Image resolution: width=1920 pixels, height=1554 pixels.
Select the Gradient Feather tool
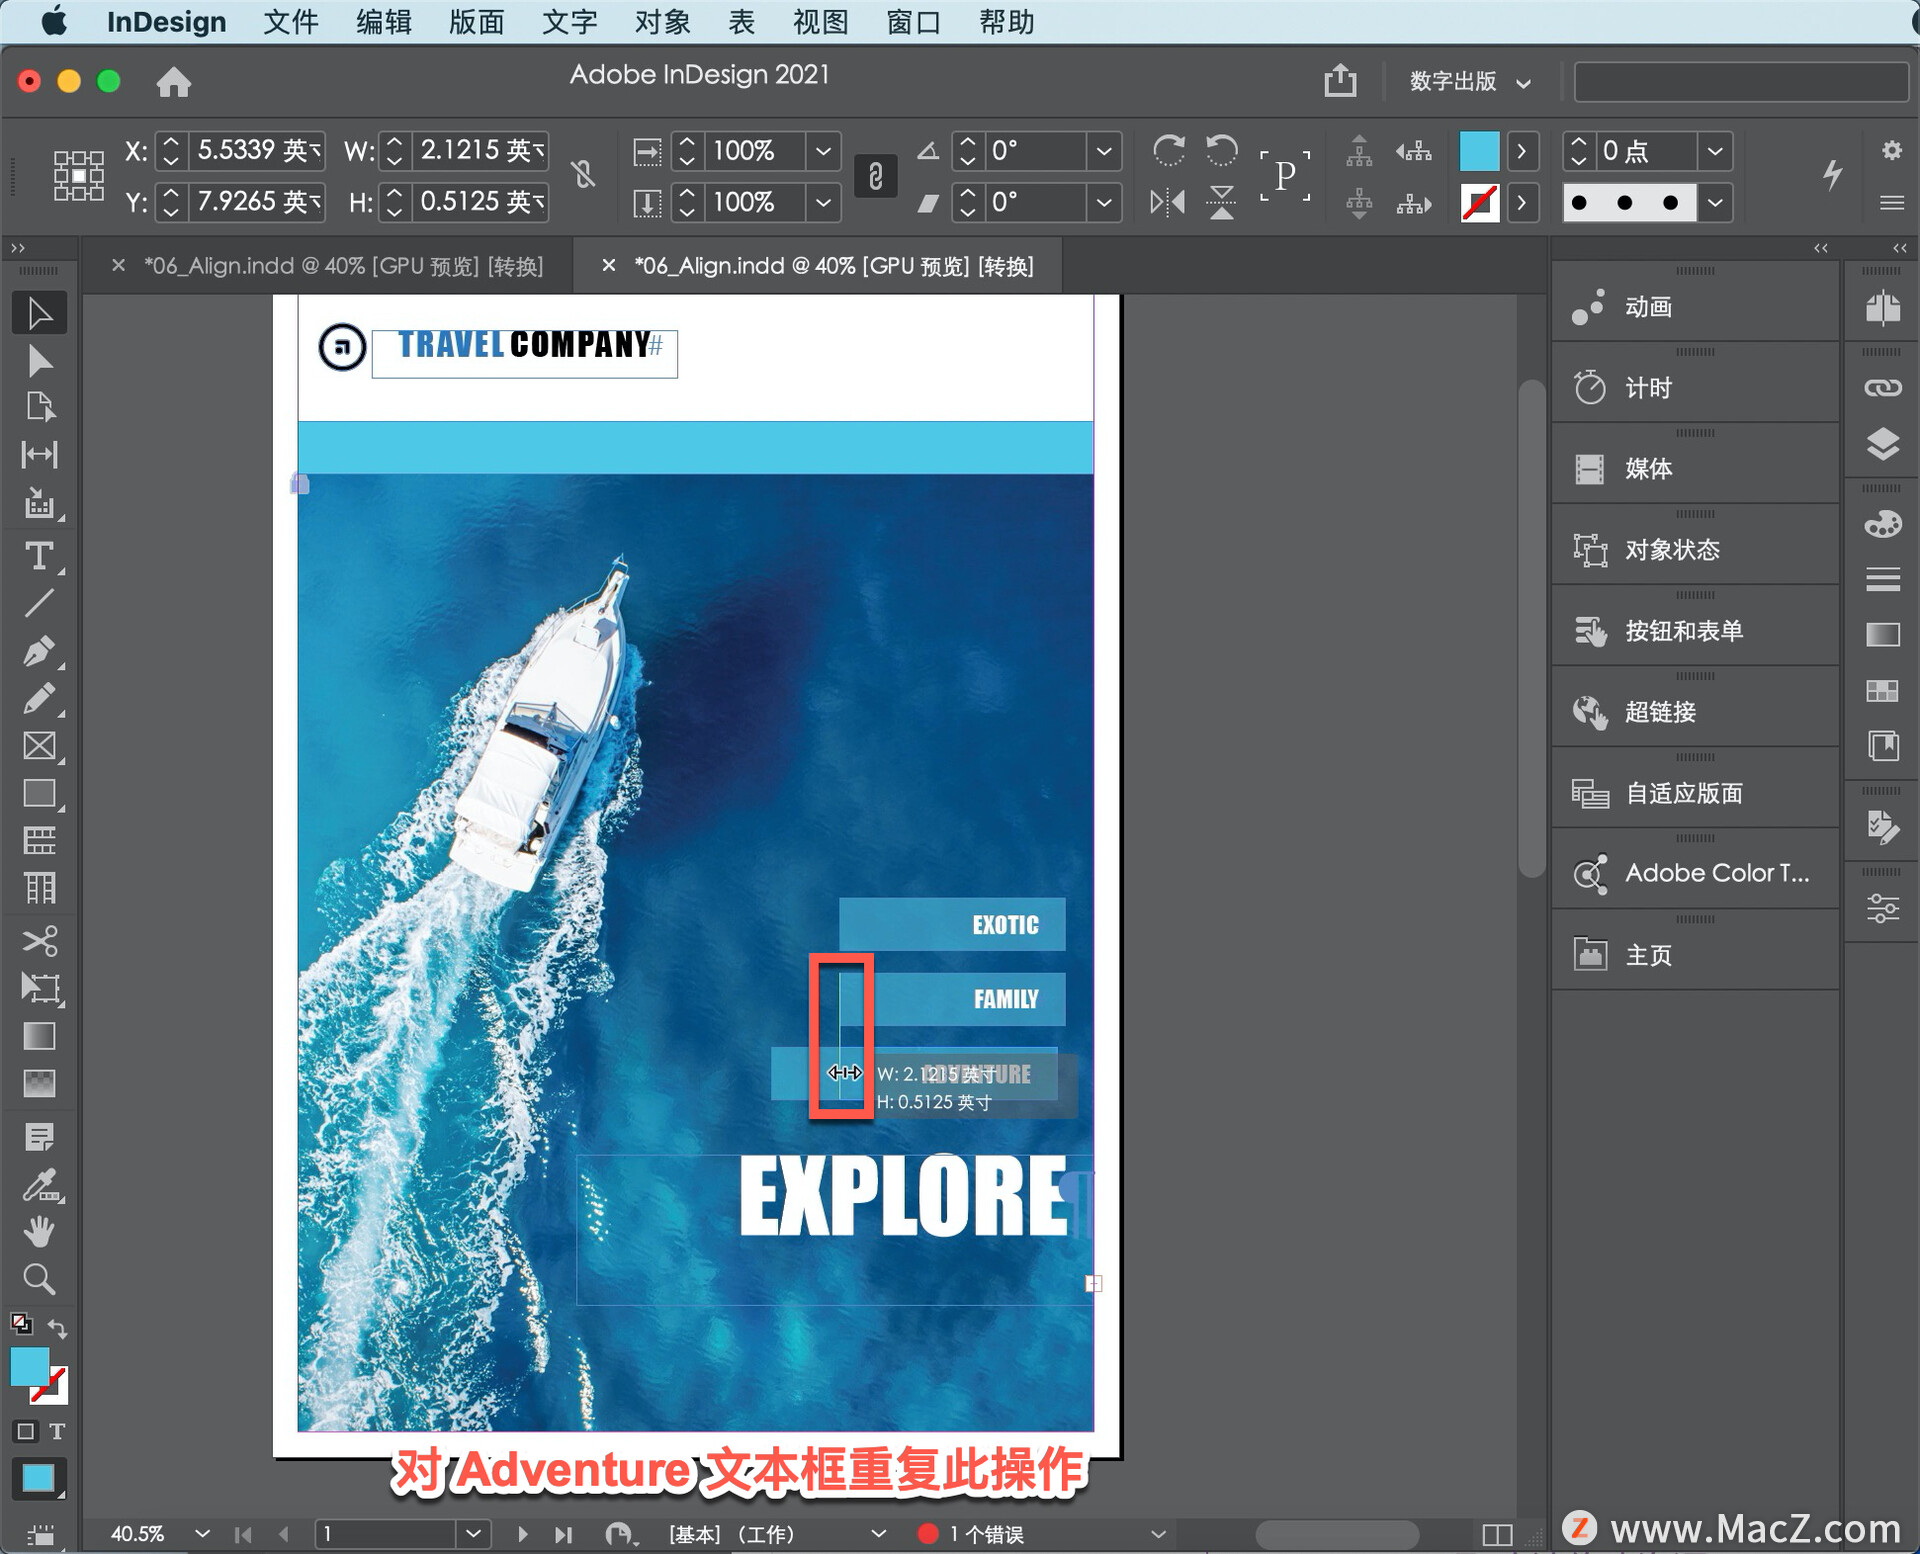[39, 1083]
